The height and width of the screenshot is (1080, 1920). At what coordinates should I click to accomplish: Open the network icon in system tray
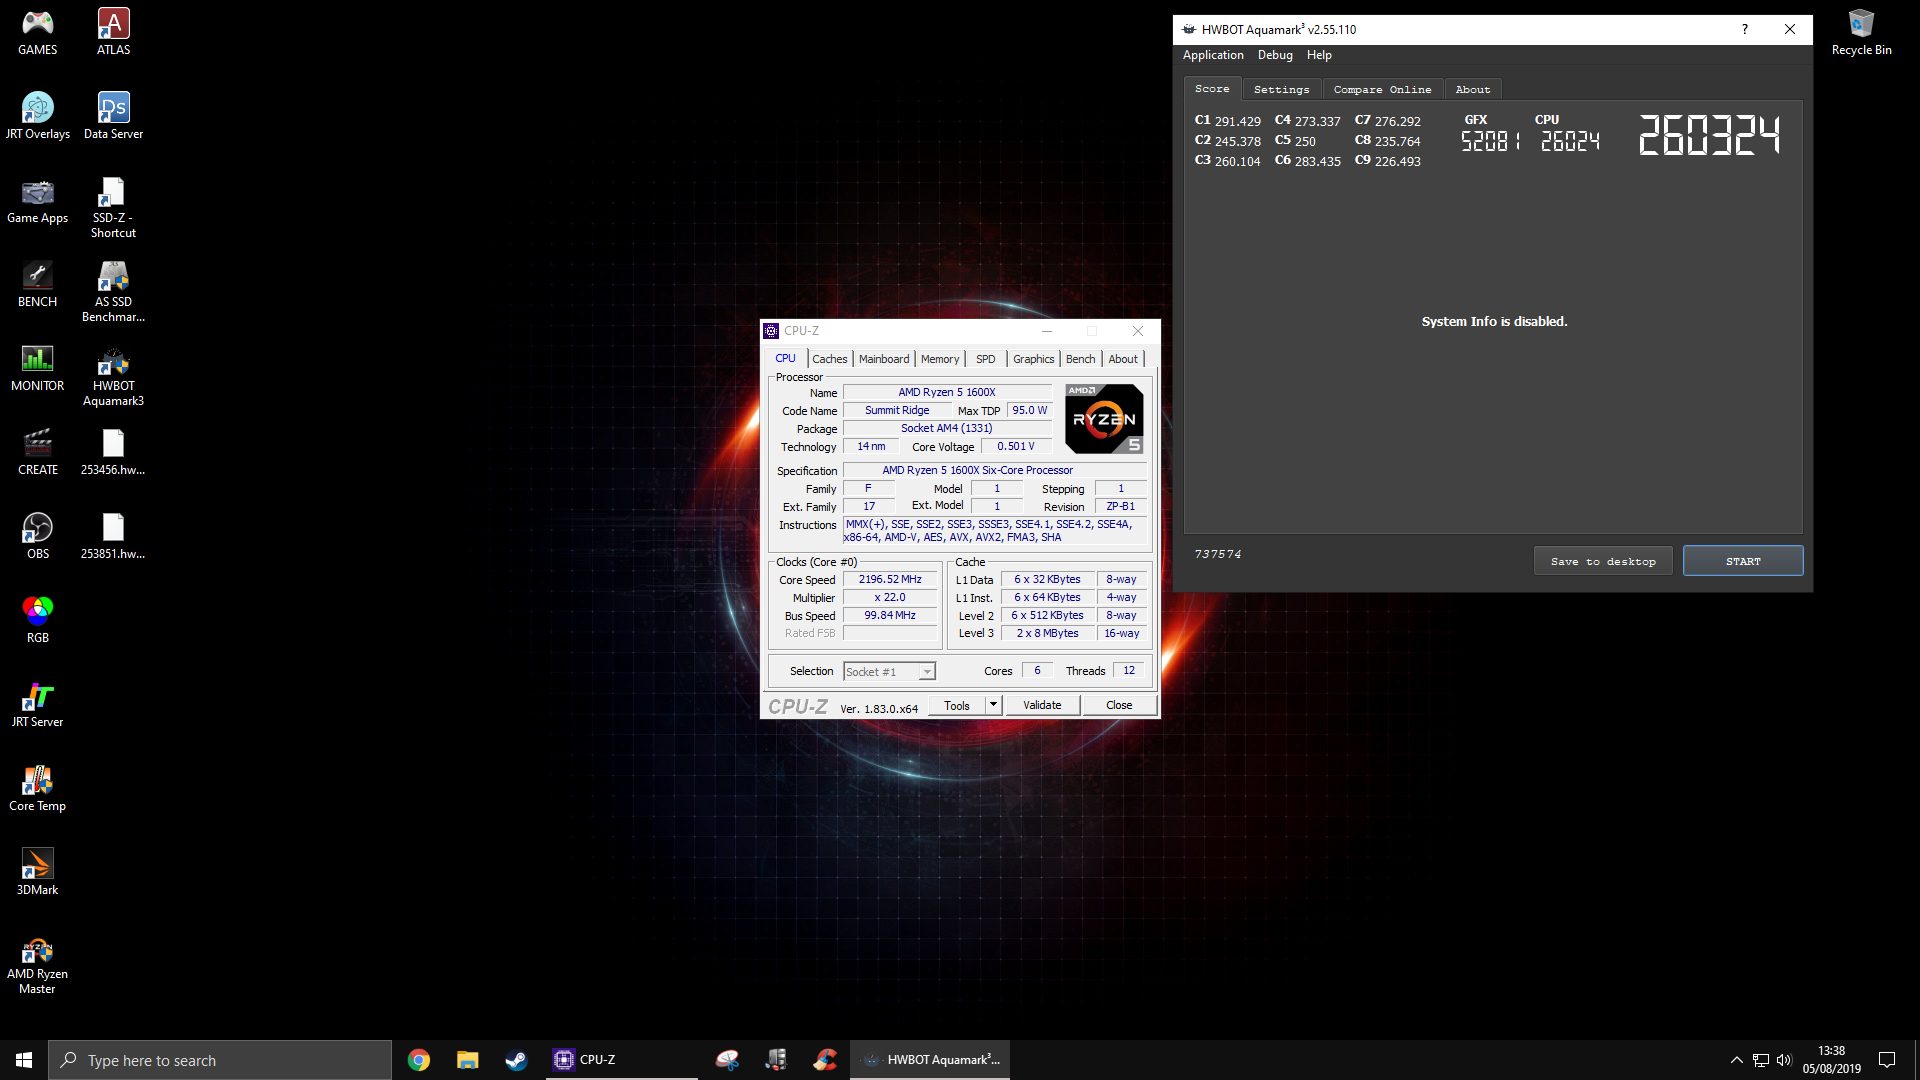point(1761,1060)
